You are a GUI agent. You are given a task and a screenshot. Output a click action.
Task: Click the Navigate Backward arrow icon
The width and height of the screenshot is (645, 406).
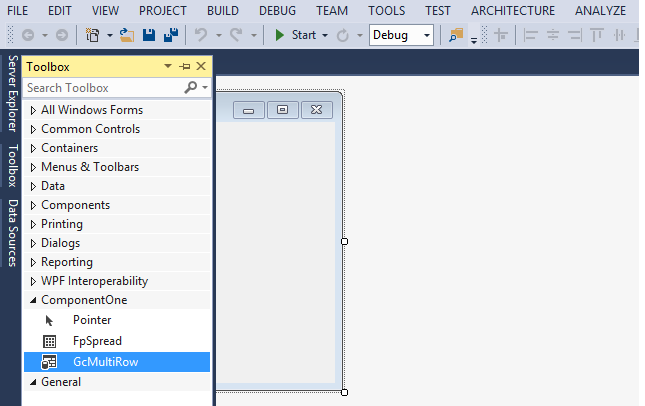pyautogui.click(x=28, y=35)
